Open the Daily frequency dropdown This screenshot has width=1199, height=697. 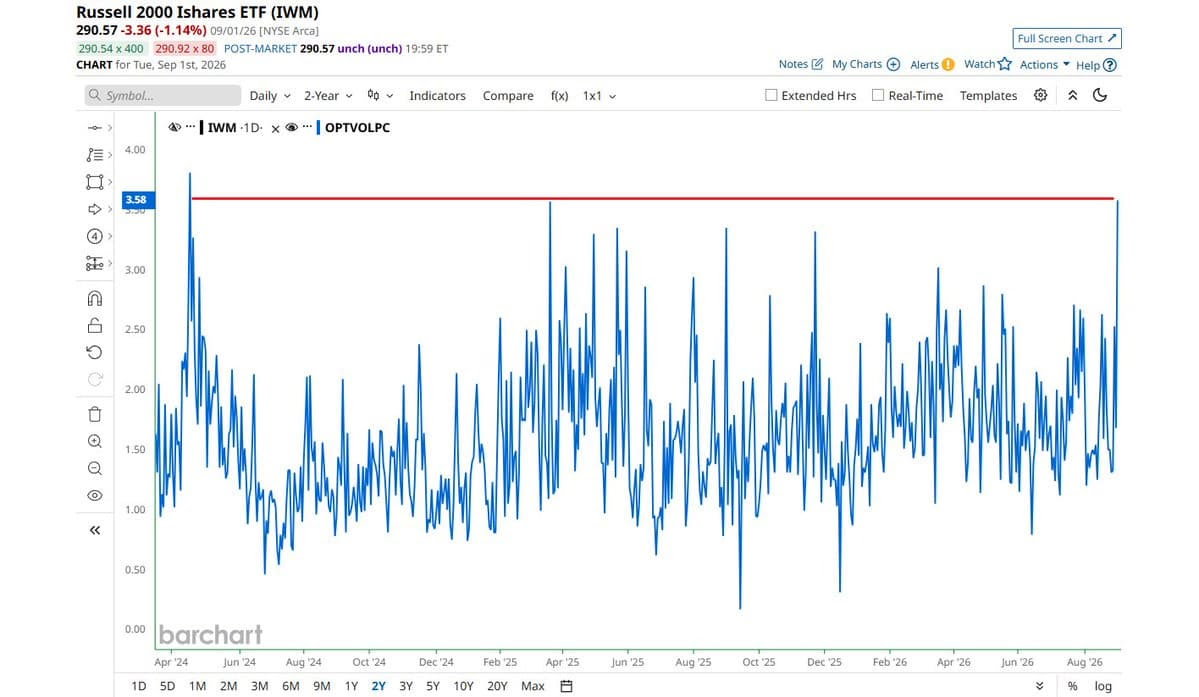pos(270,96)
